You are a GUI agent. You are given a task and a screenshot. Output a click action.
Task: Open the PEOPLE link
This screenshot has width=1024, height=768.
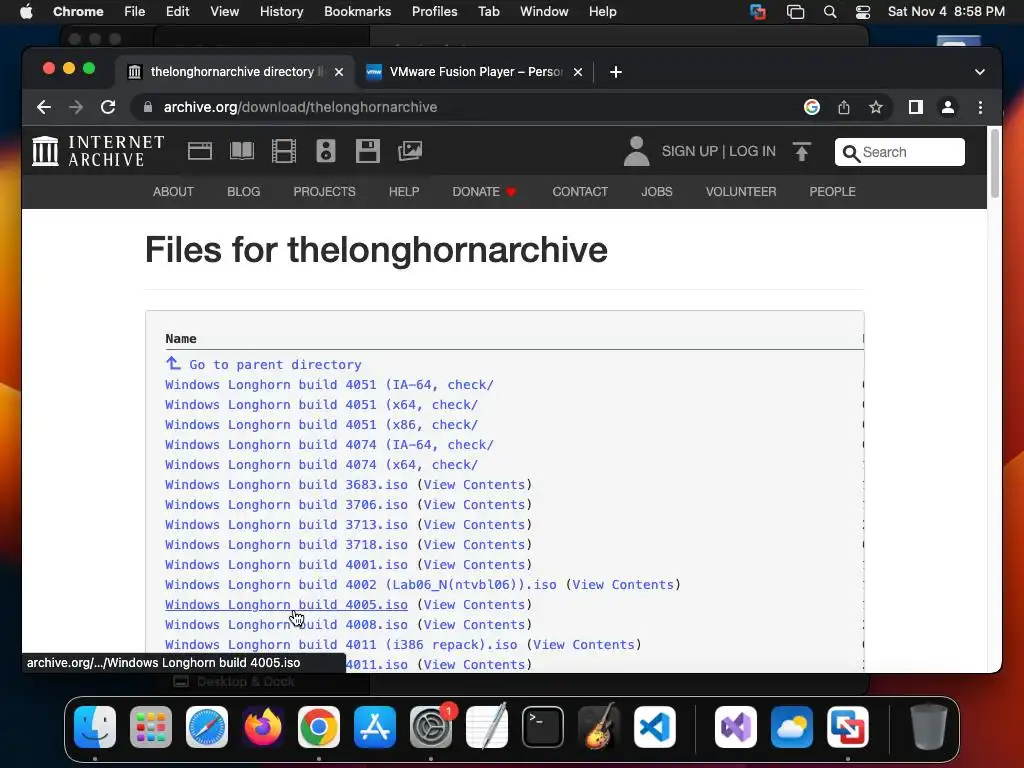832,191
